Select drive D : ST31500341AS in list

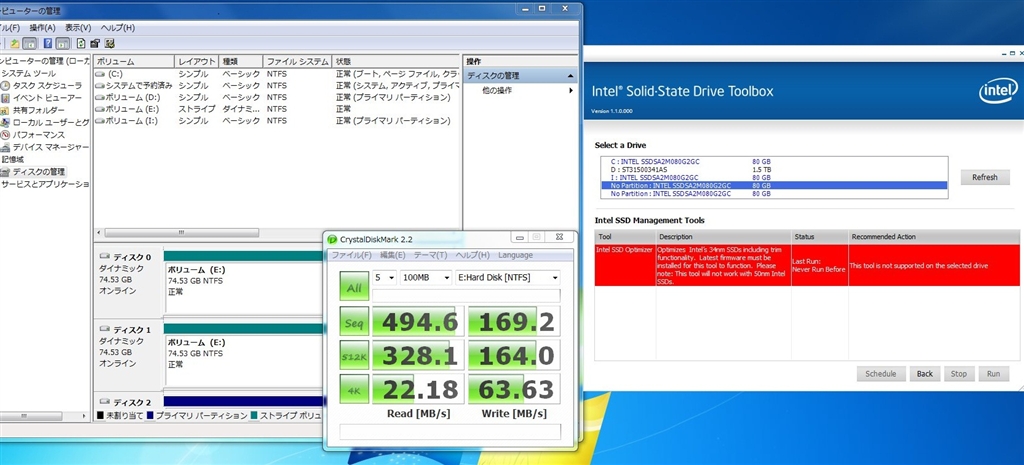774,169
